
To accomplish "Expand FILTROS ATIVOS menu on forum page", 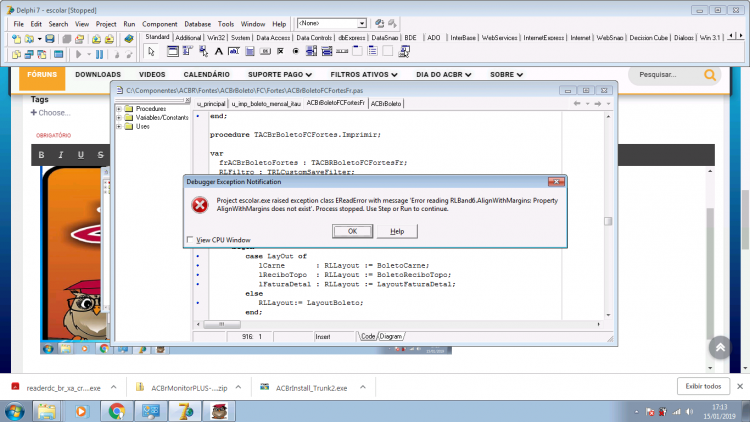I will pyautogui.click(x=364, y=75).
